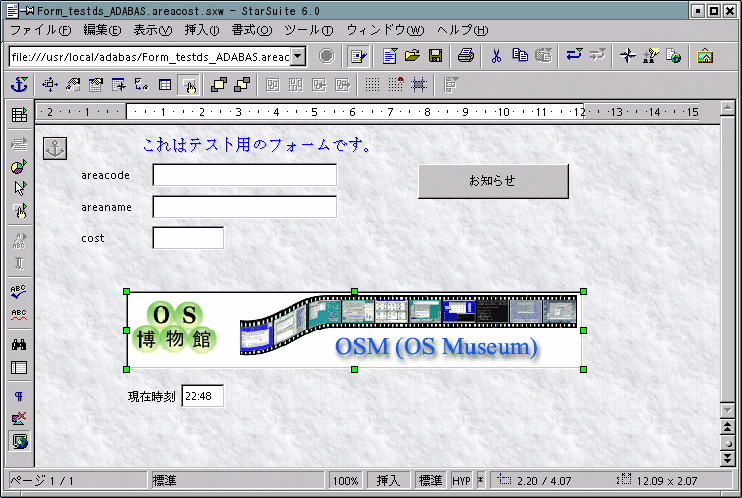Click the New document icon
The height and width of the screenshot is (498, 742).
(x=390, y=56)
